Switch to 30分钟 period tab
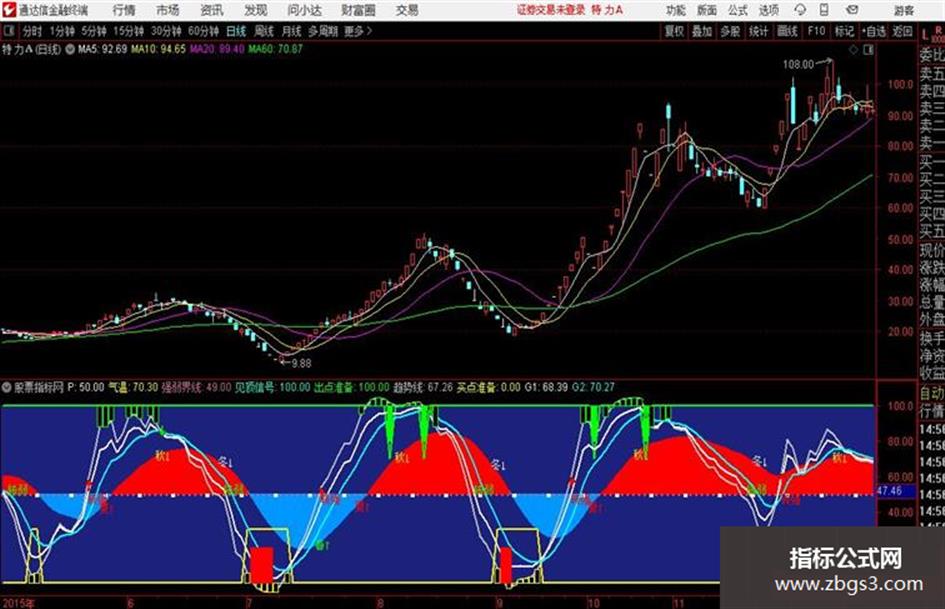The width and height of the screenshot is (945, 609). [x=166, y=31]
